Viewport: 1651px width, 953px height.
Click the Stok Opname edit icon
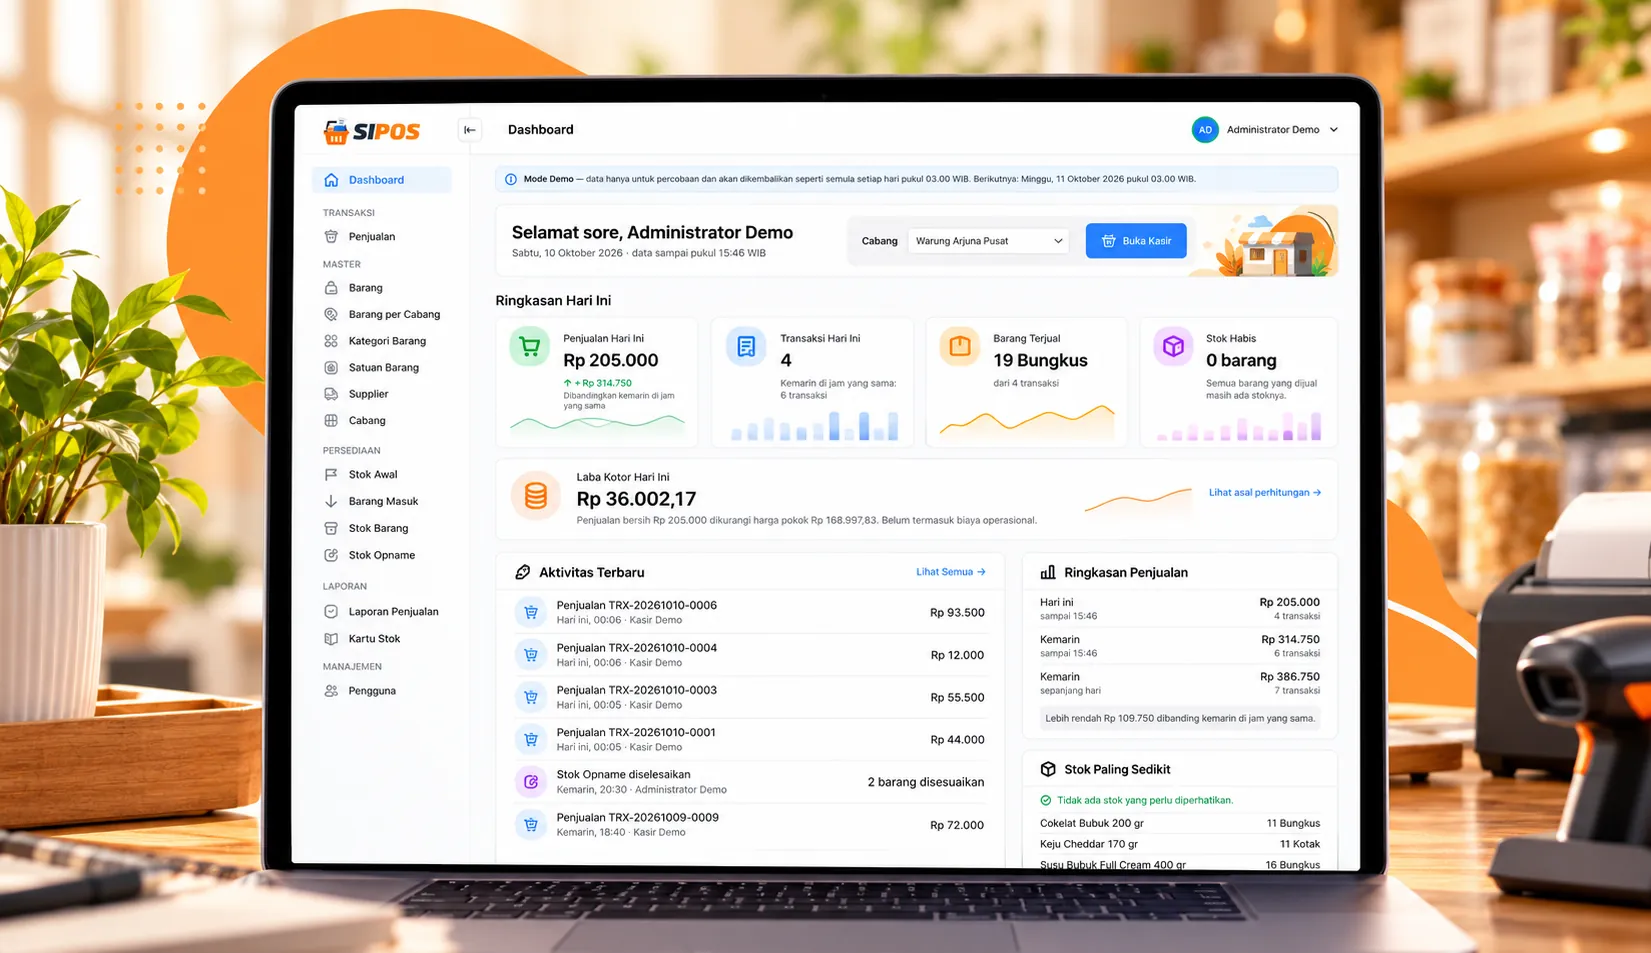click(331, 555)
